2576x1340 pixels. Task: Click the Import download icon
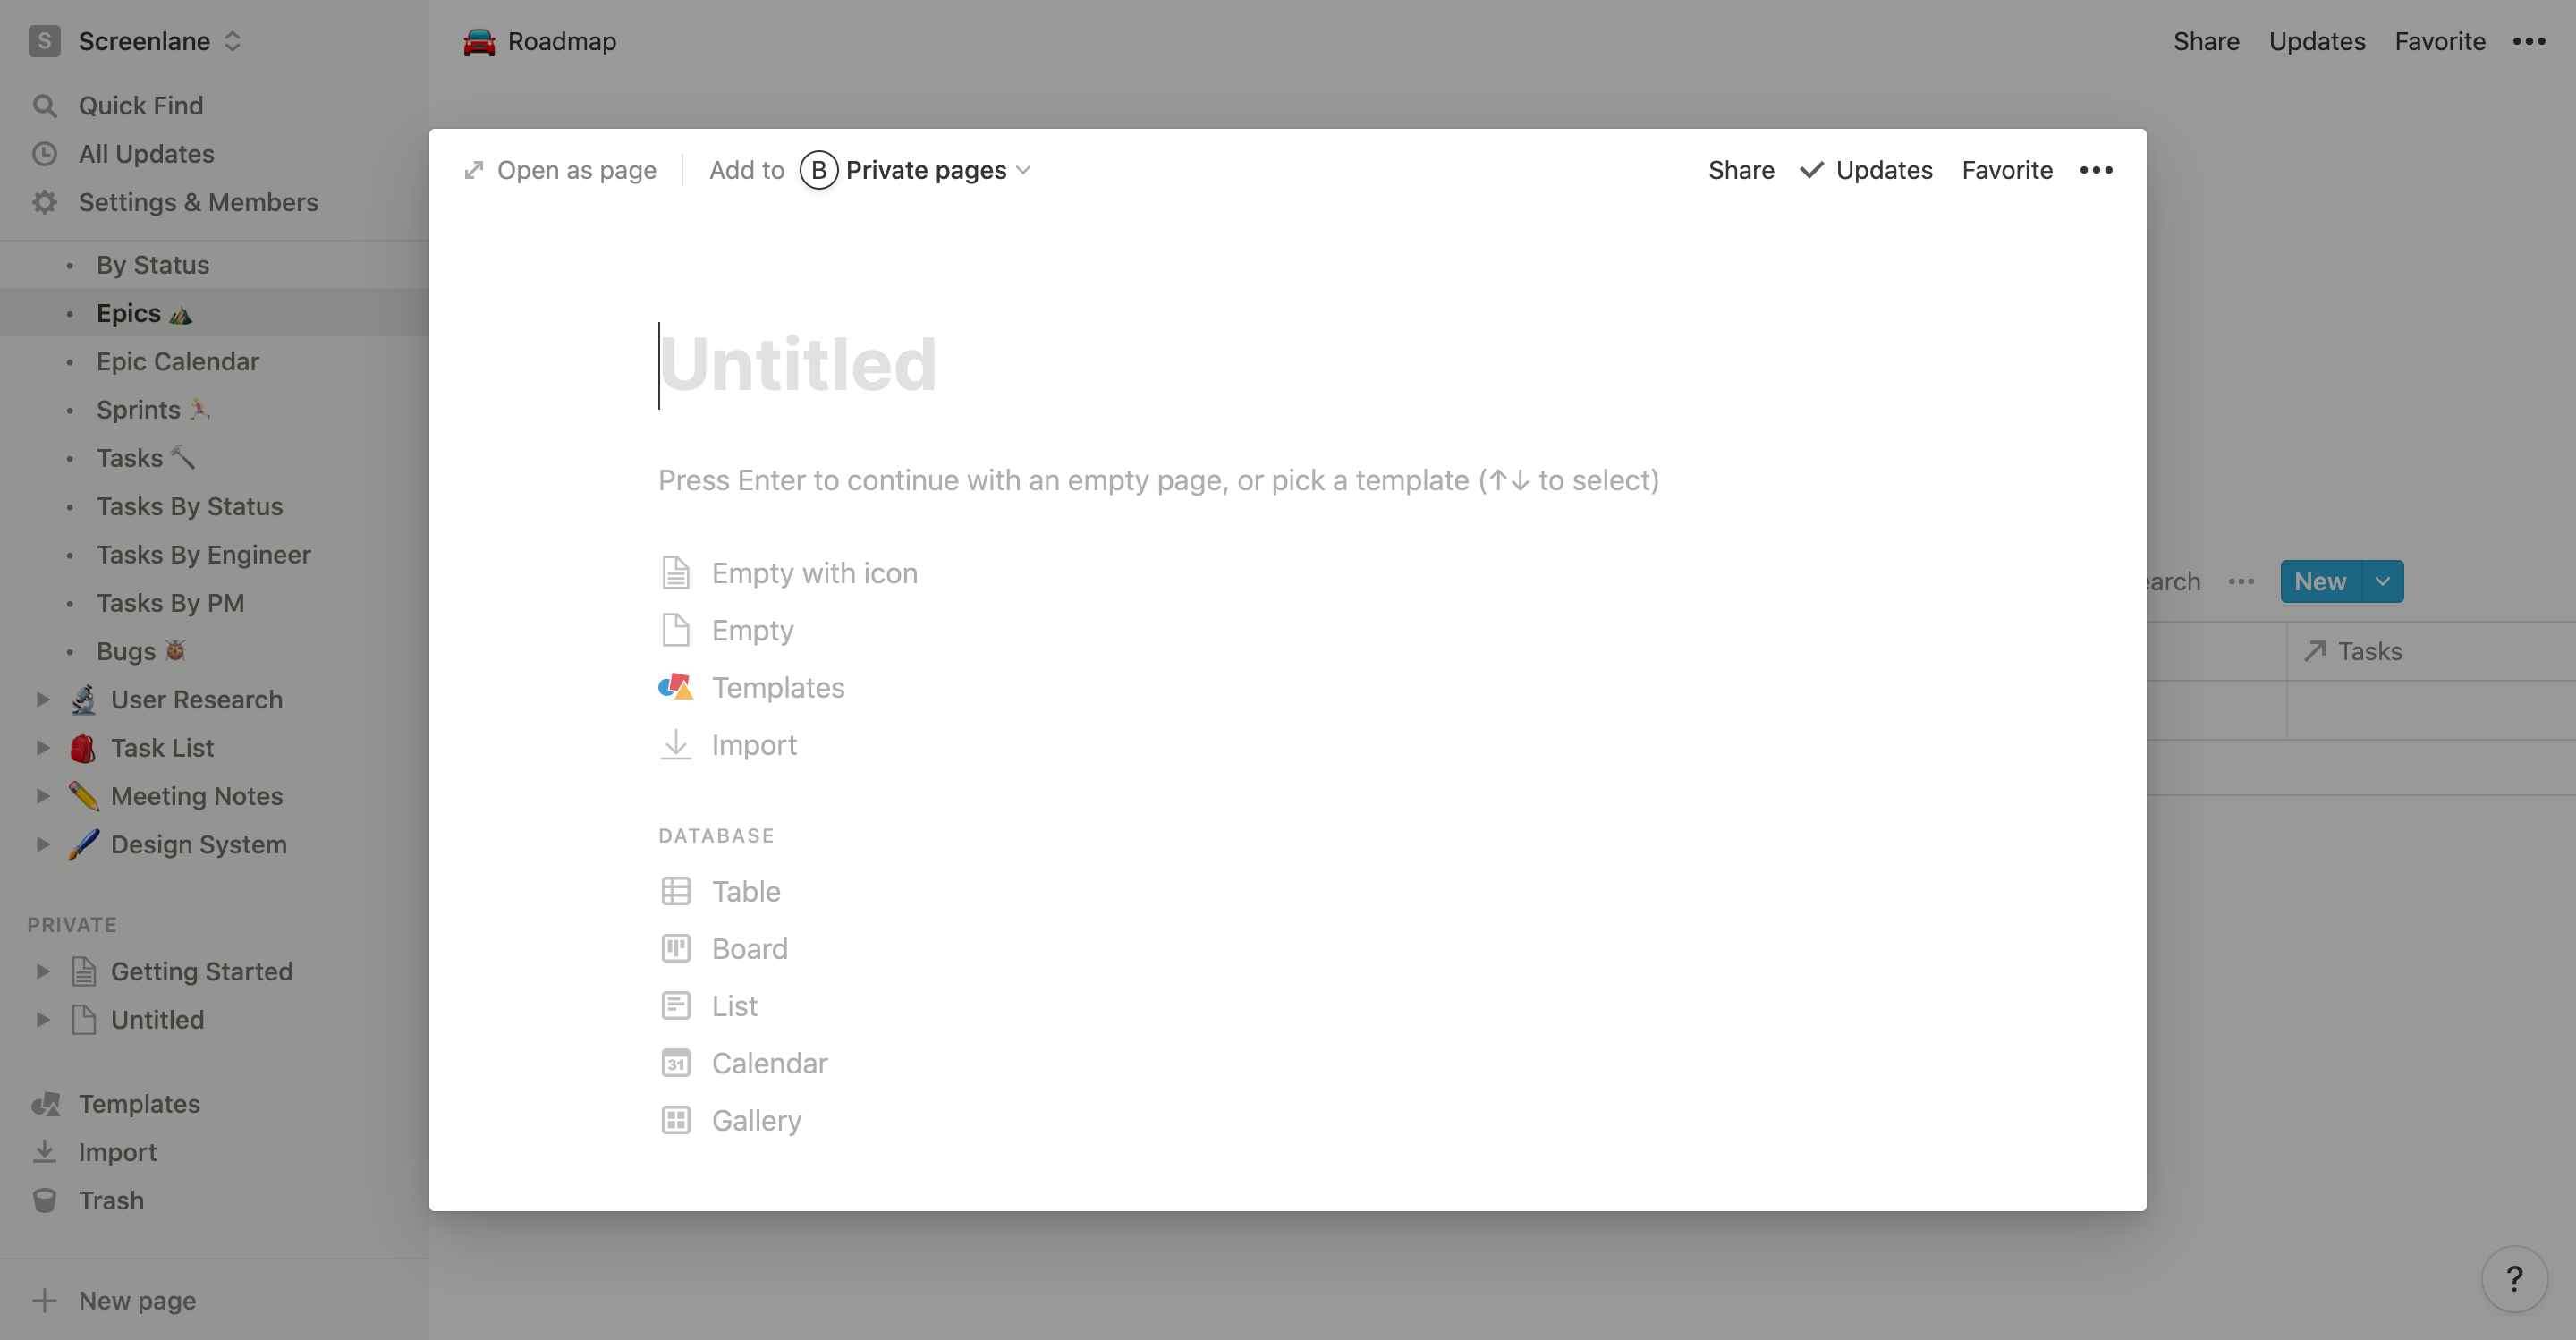click(x=674, y=743)
